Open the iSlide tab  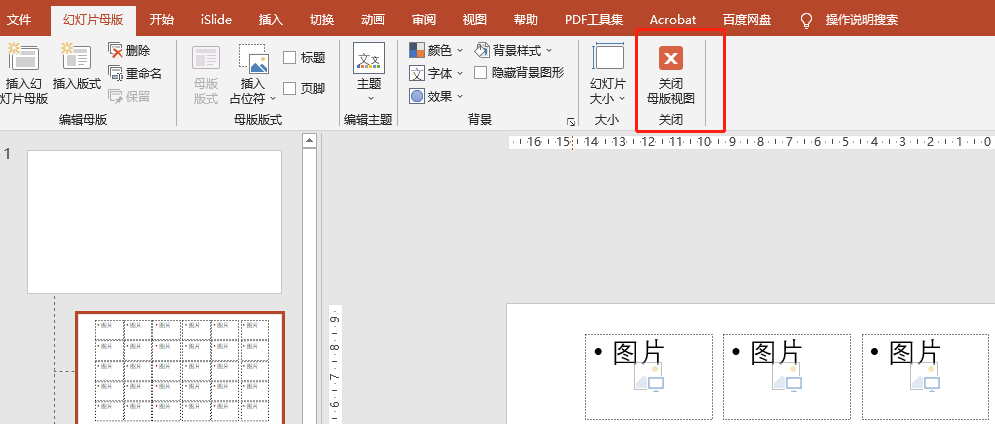tap(216, 20)
